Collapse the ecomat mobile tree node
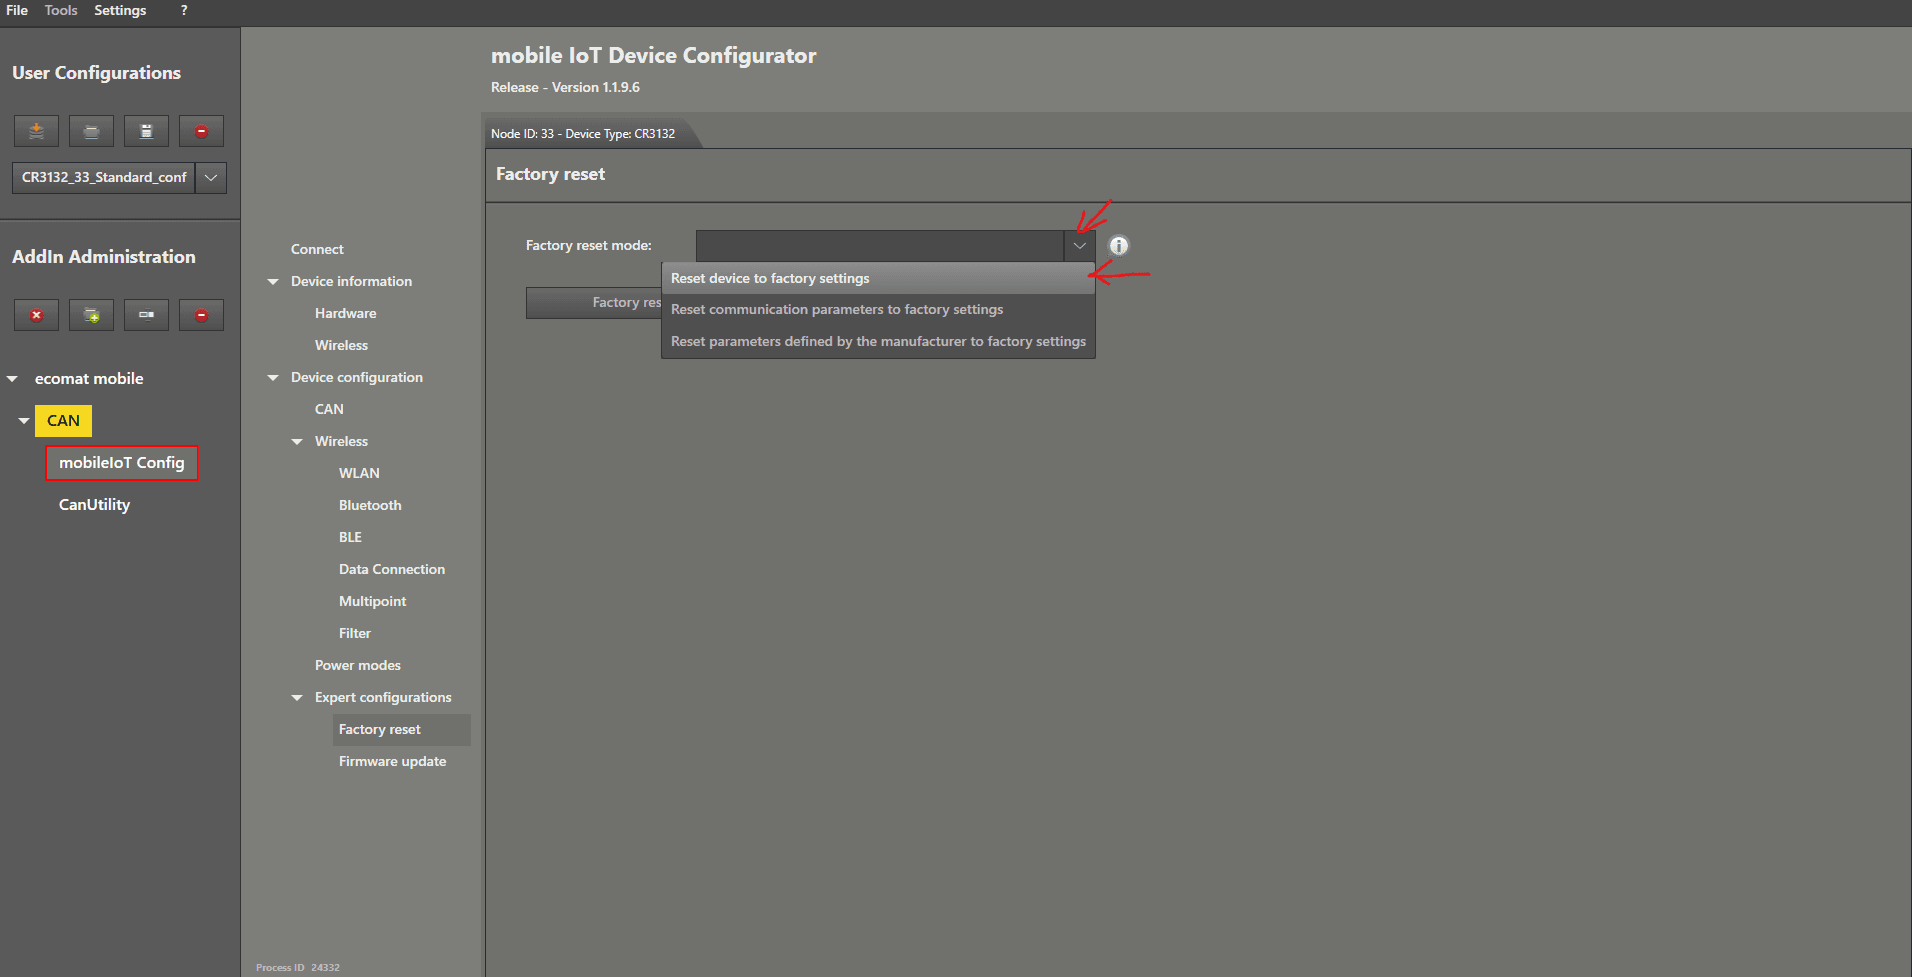This screenshot has height=977, width=1912. click(x=13, y=379)
